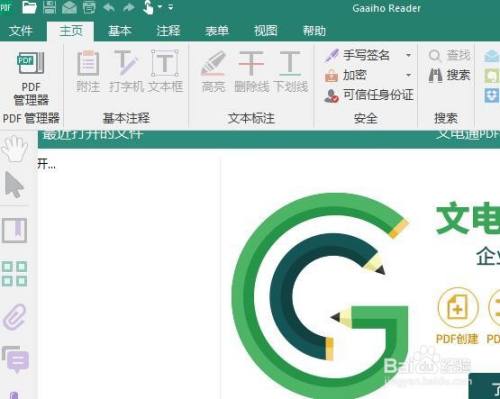Select the 打字机 typewriter tool

(126, 71)
